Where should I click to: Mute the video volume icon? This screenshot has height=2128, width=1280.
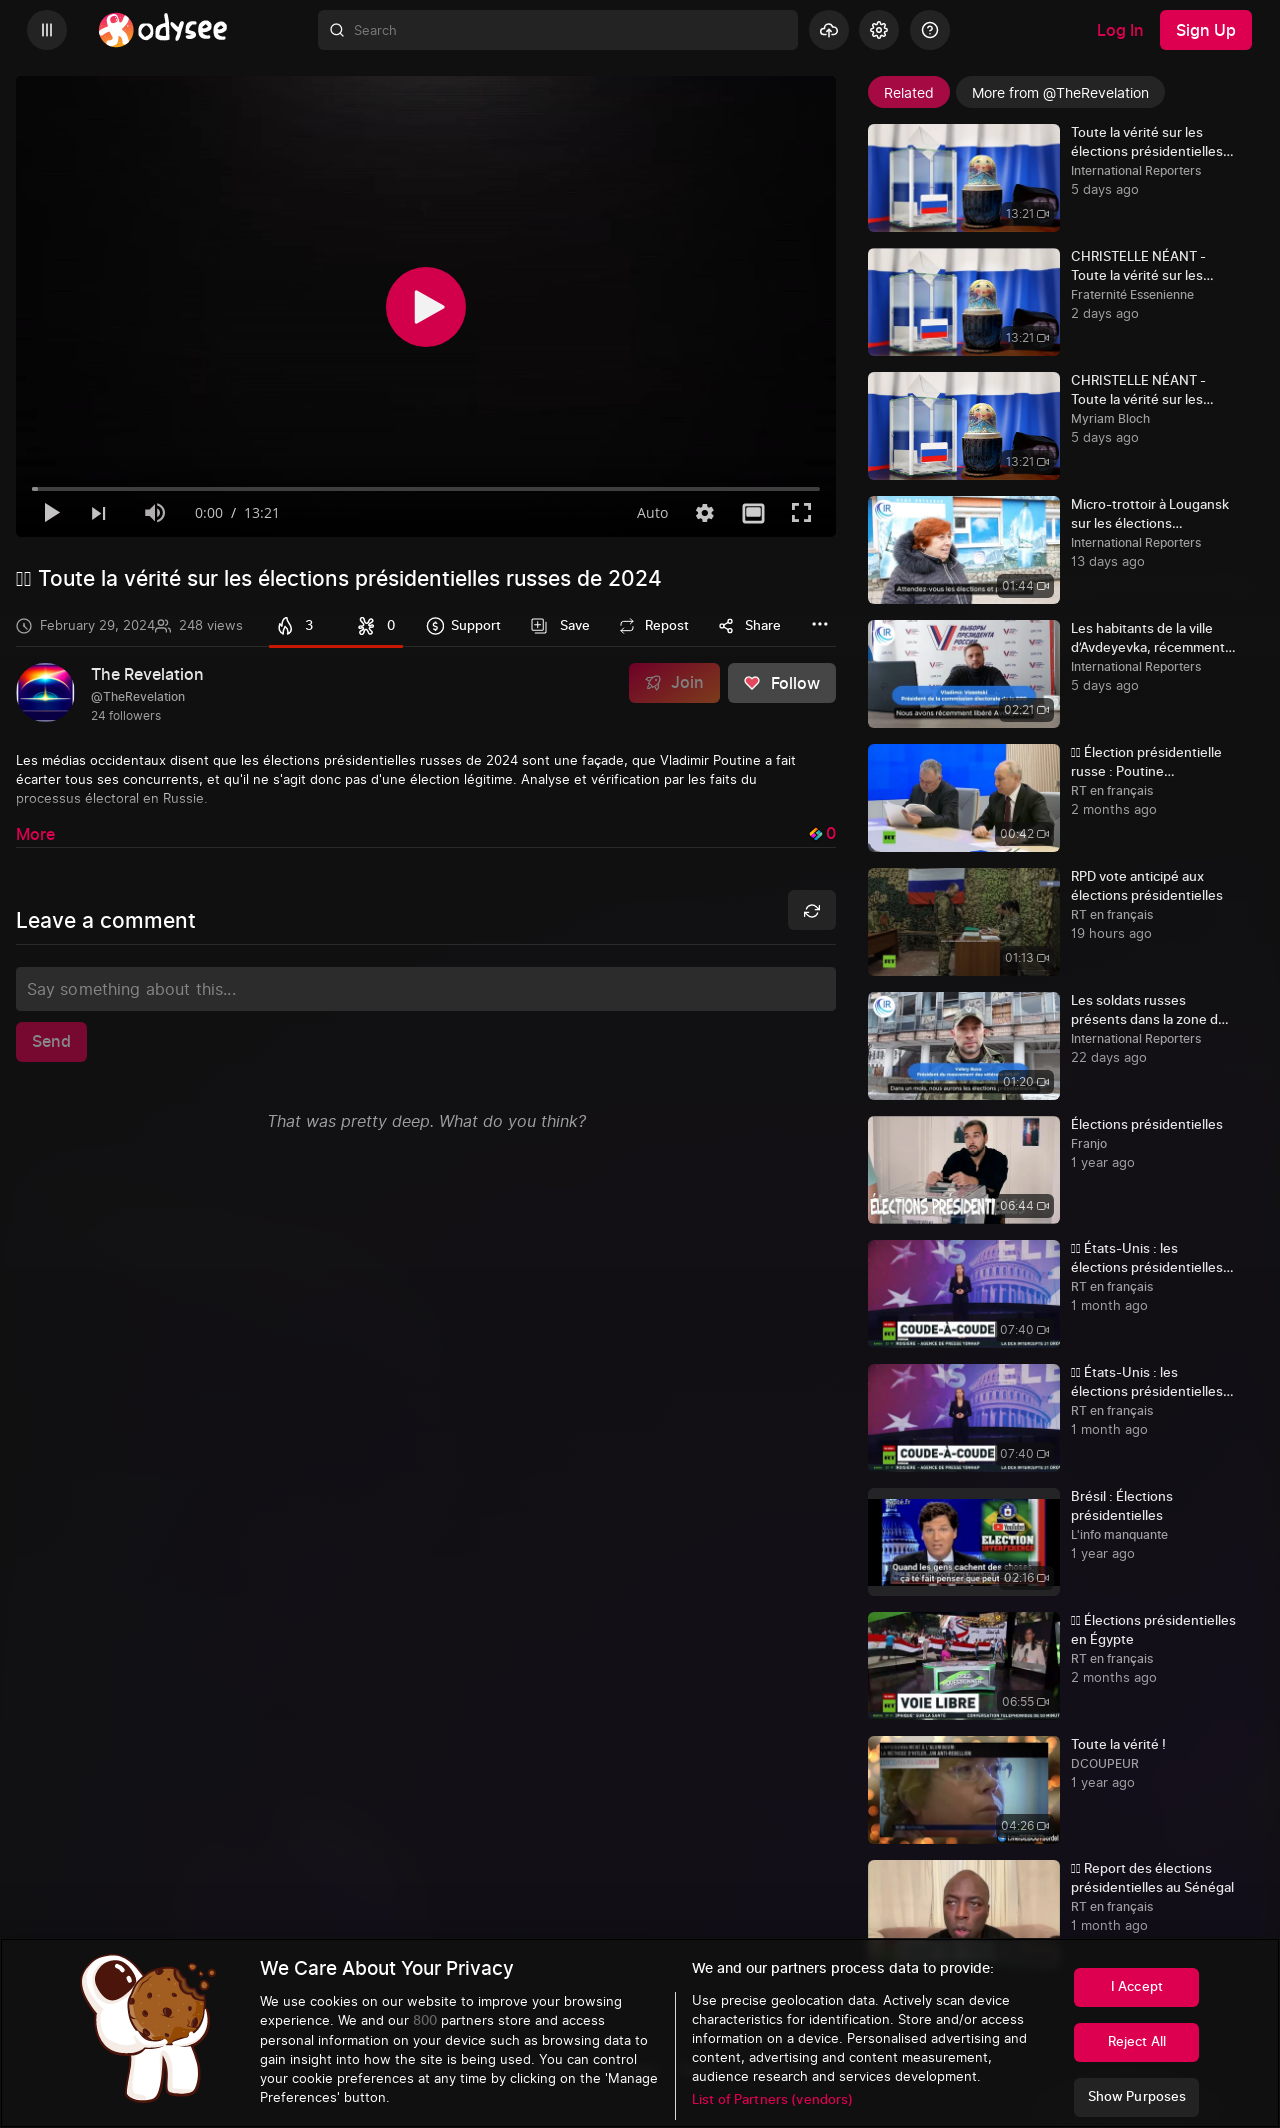pyautogui.click(x=154, y=513)
